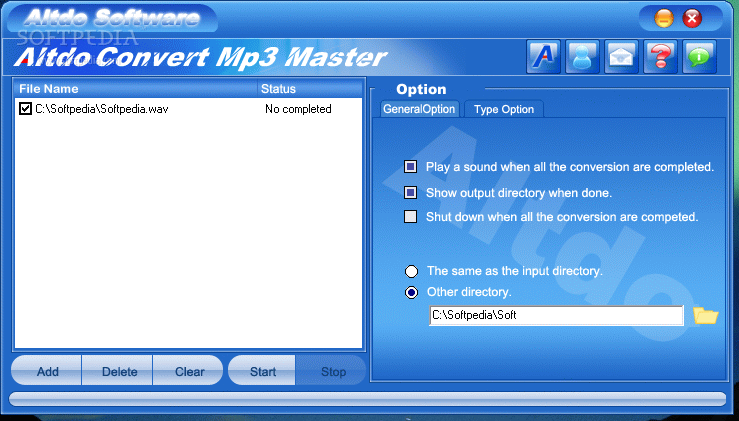
Task: Minimize window using orange button
Action: [664, 19]
